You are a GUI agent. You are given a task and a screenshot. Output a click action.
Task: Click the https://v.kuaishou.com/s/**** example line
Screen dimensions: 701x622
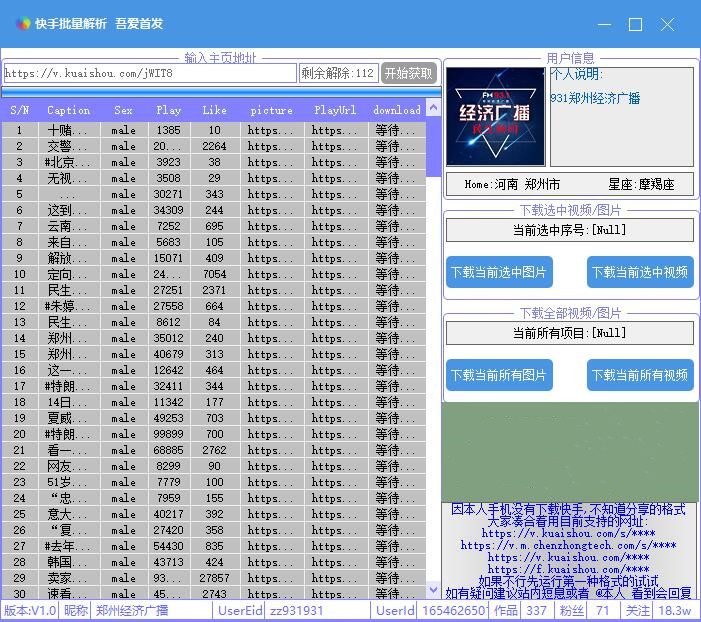point(568,533)
